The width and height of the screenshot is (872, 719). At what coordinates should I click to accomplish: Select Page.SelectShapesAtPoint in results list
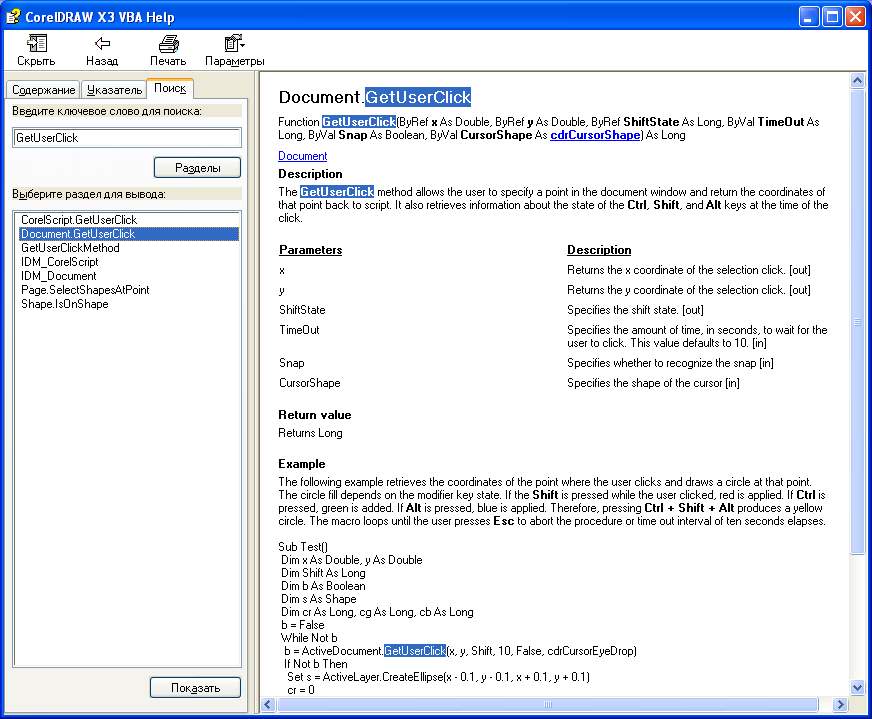tap(85, 290)
